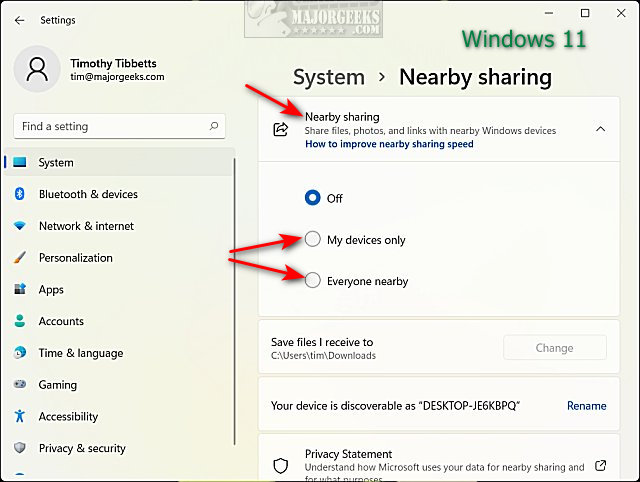Click the back arrow in Settings

[x=19, y=20]
